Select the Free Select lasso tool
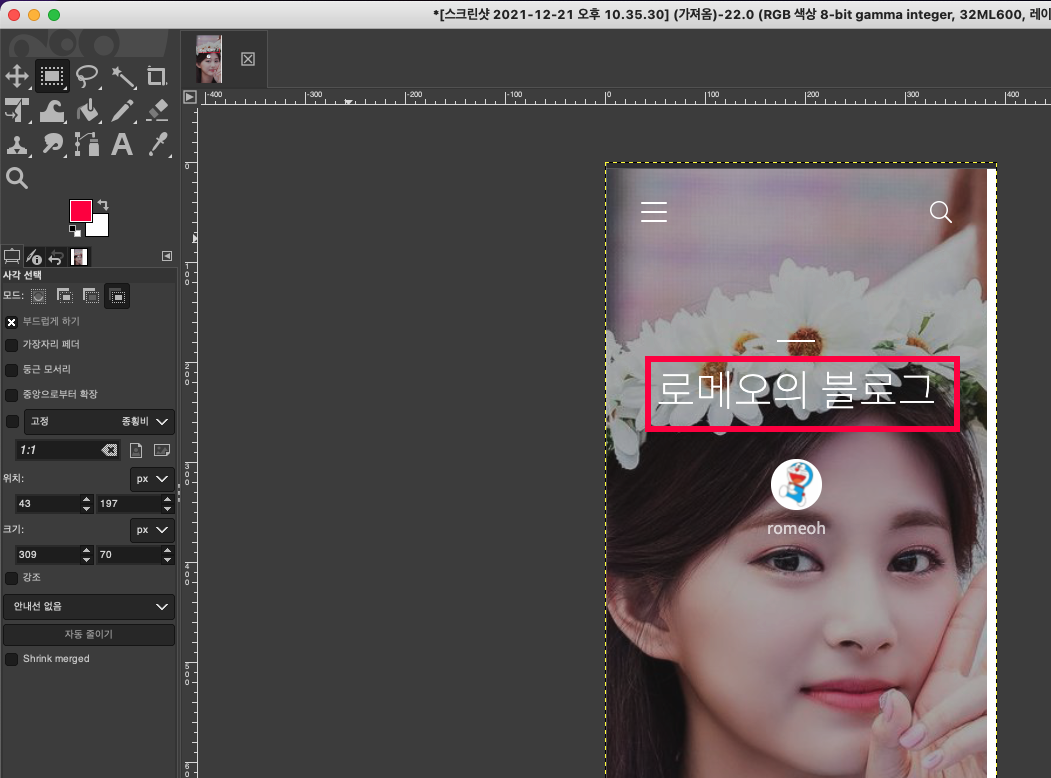Viewport: 1051px width, 778px height. 87,76
